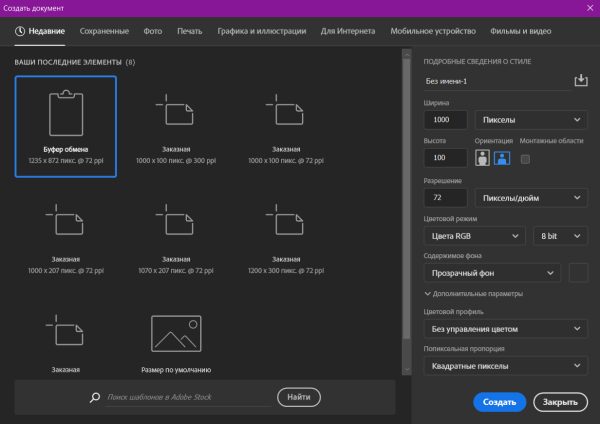
Task: Open the Цвета RGB color mode dropdown
Action: point(474,236)
